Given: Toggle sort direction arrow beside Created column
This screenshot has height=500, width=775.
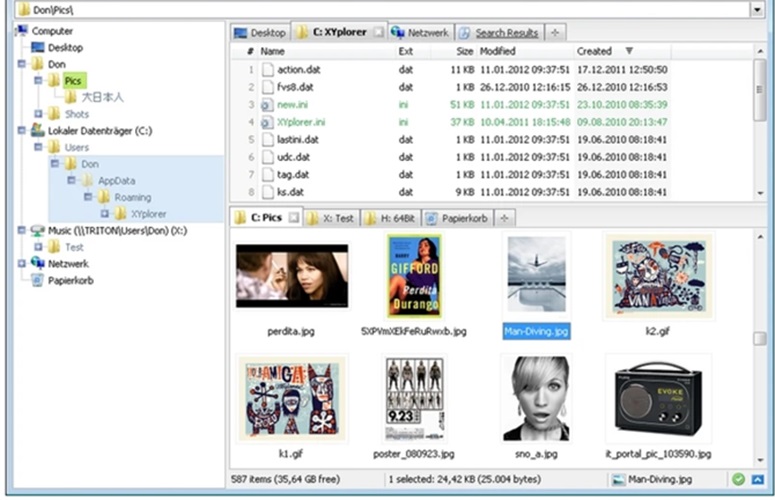Looking at the screenshot, I should (629, 51).
